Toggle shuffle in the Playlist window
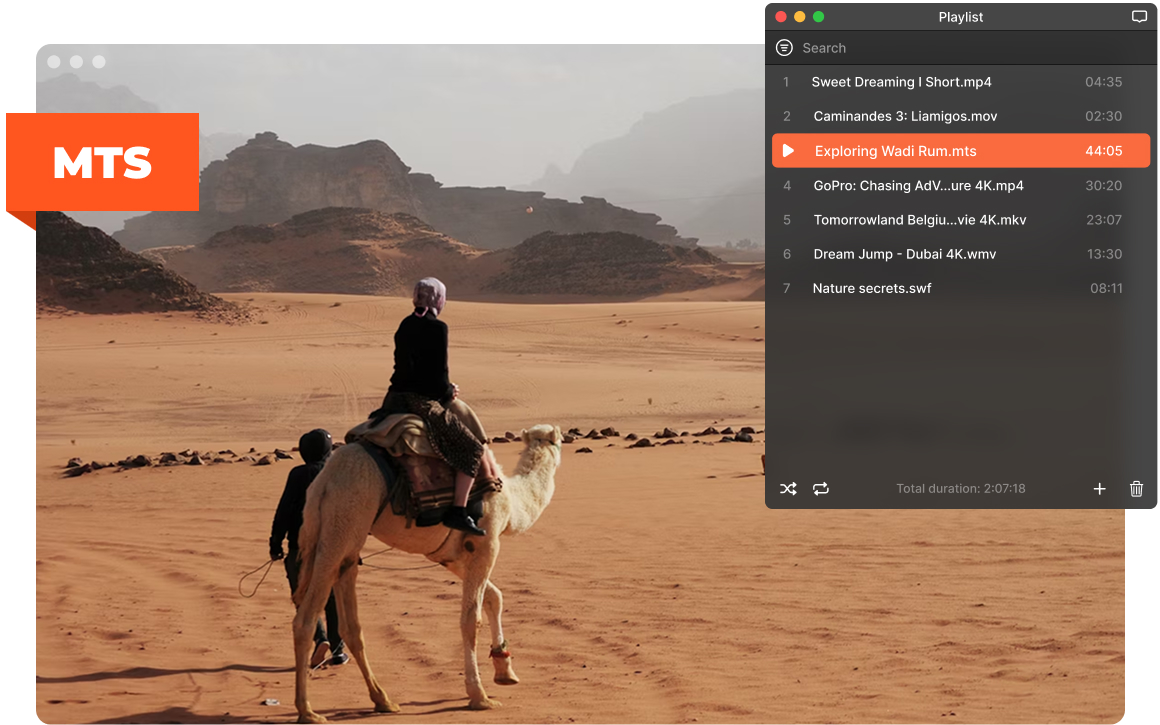The image size is (1160, 725). 788,489
